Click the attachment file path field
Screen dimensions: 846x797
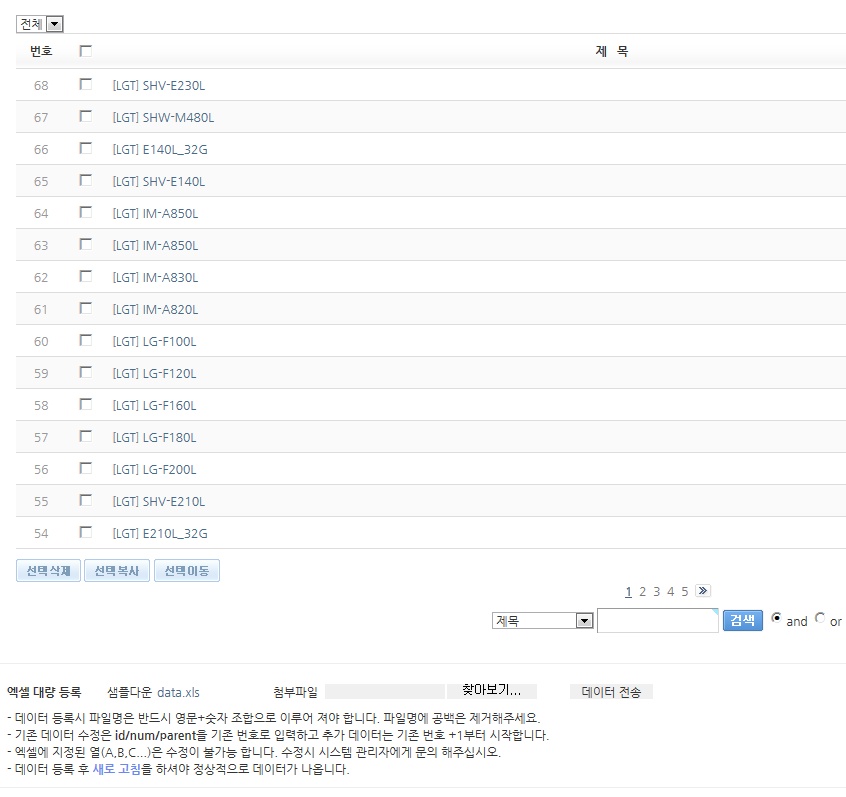[385, 691]
